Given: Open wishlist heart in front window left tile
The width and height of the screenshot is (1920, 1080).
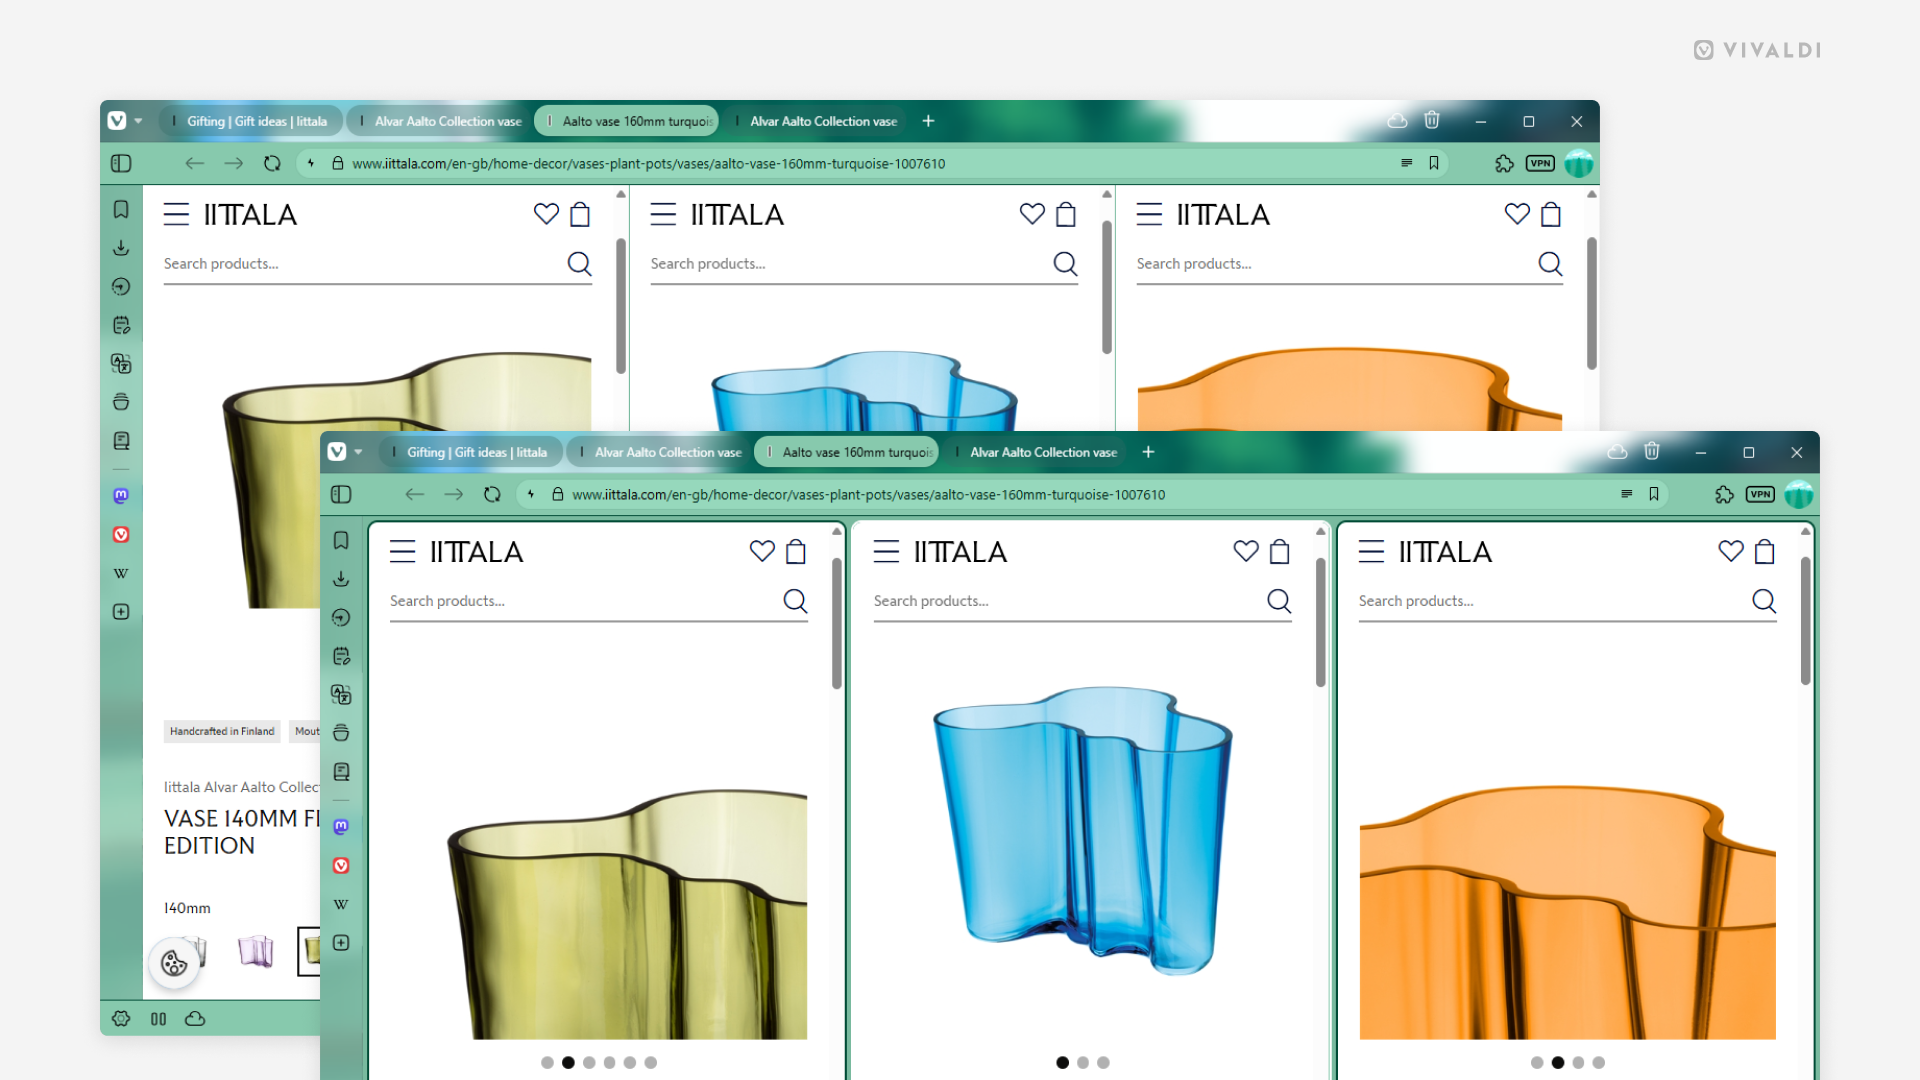Looking at the screenshot, I should [x=762, y=551].
